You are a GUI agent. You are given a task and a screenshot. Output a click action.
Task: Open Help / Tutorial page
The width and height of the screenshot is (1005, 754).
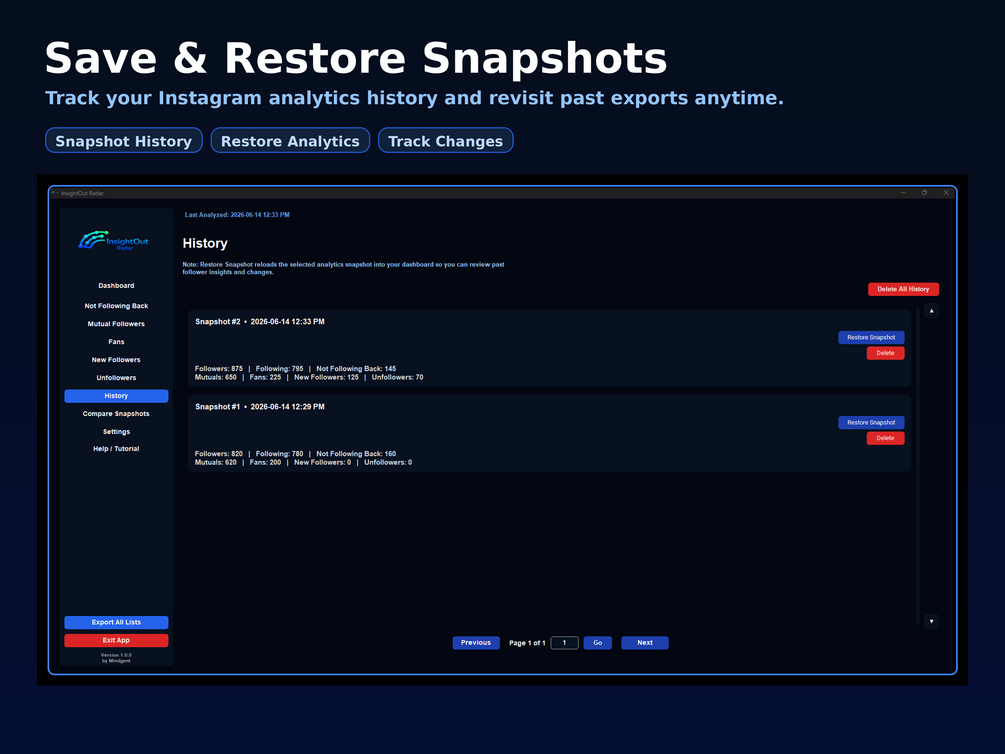[116, 449]
